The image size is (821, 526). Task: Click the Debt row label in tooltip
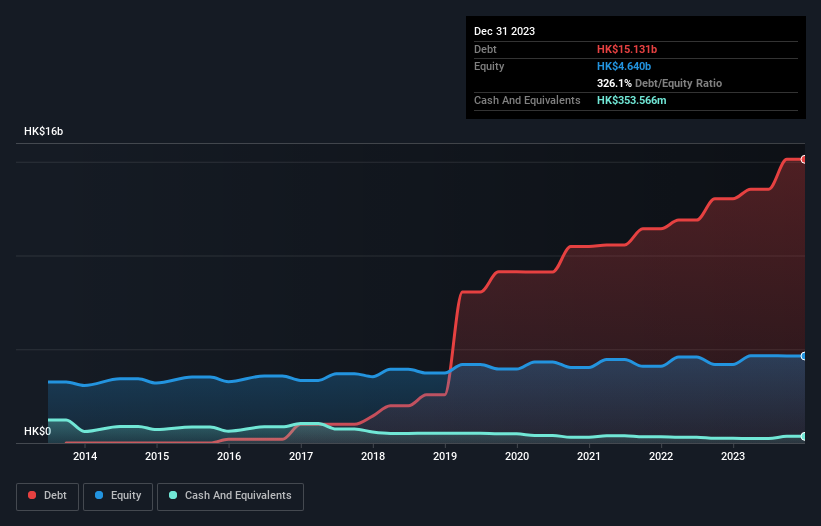click(485, 49)
